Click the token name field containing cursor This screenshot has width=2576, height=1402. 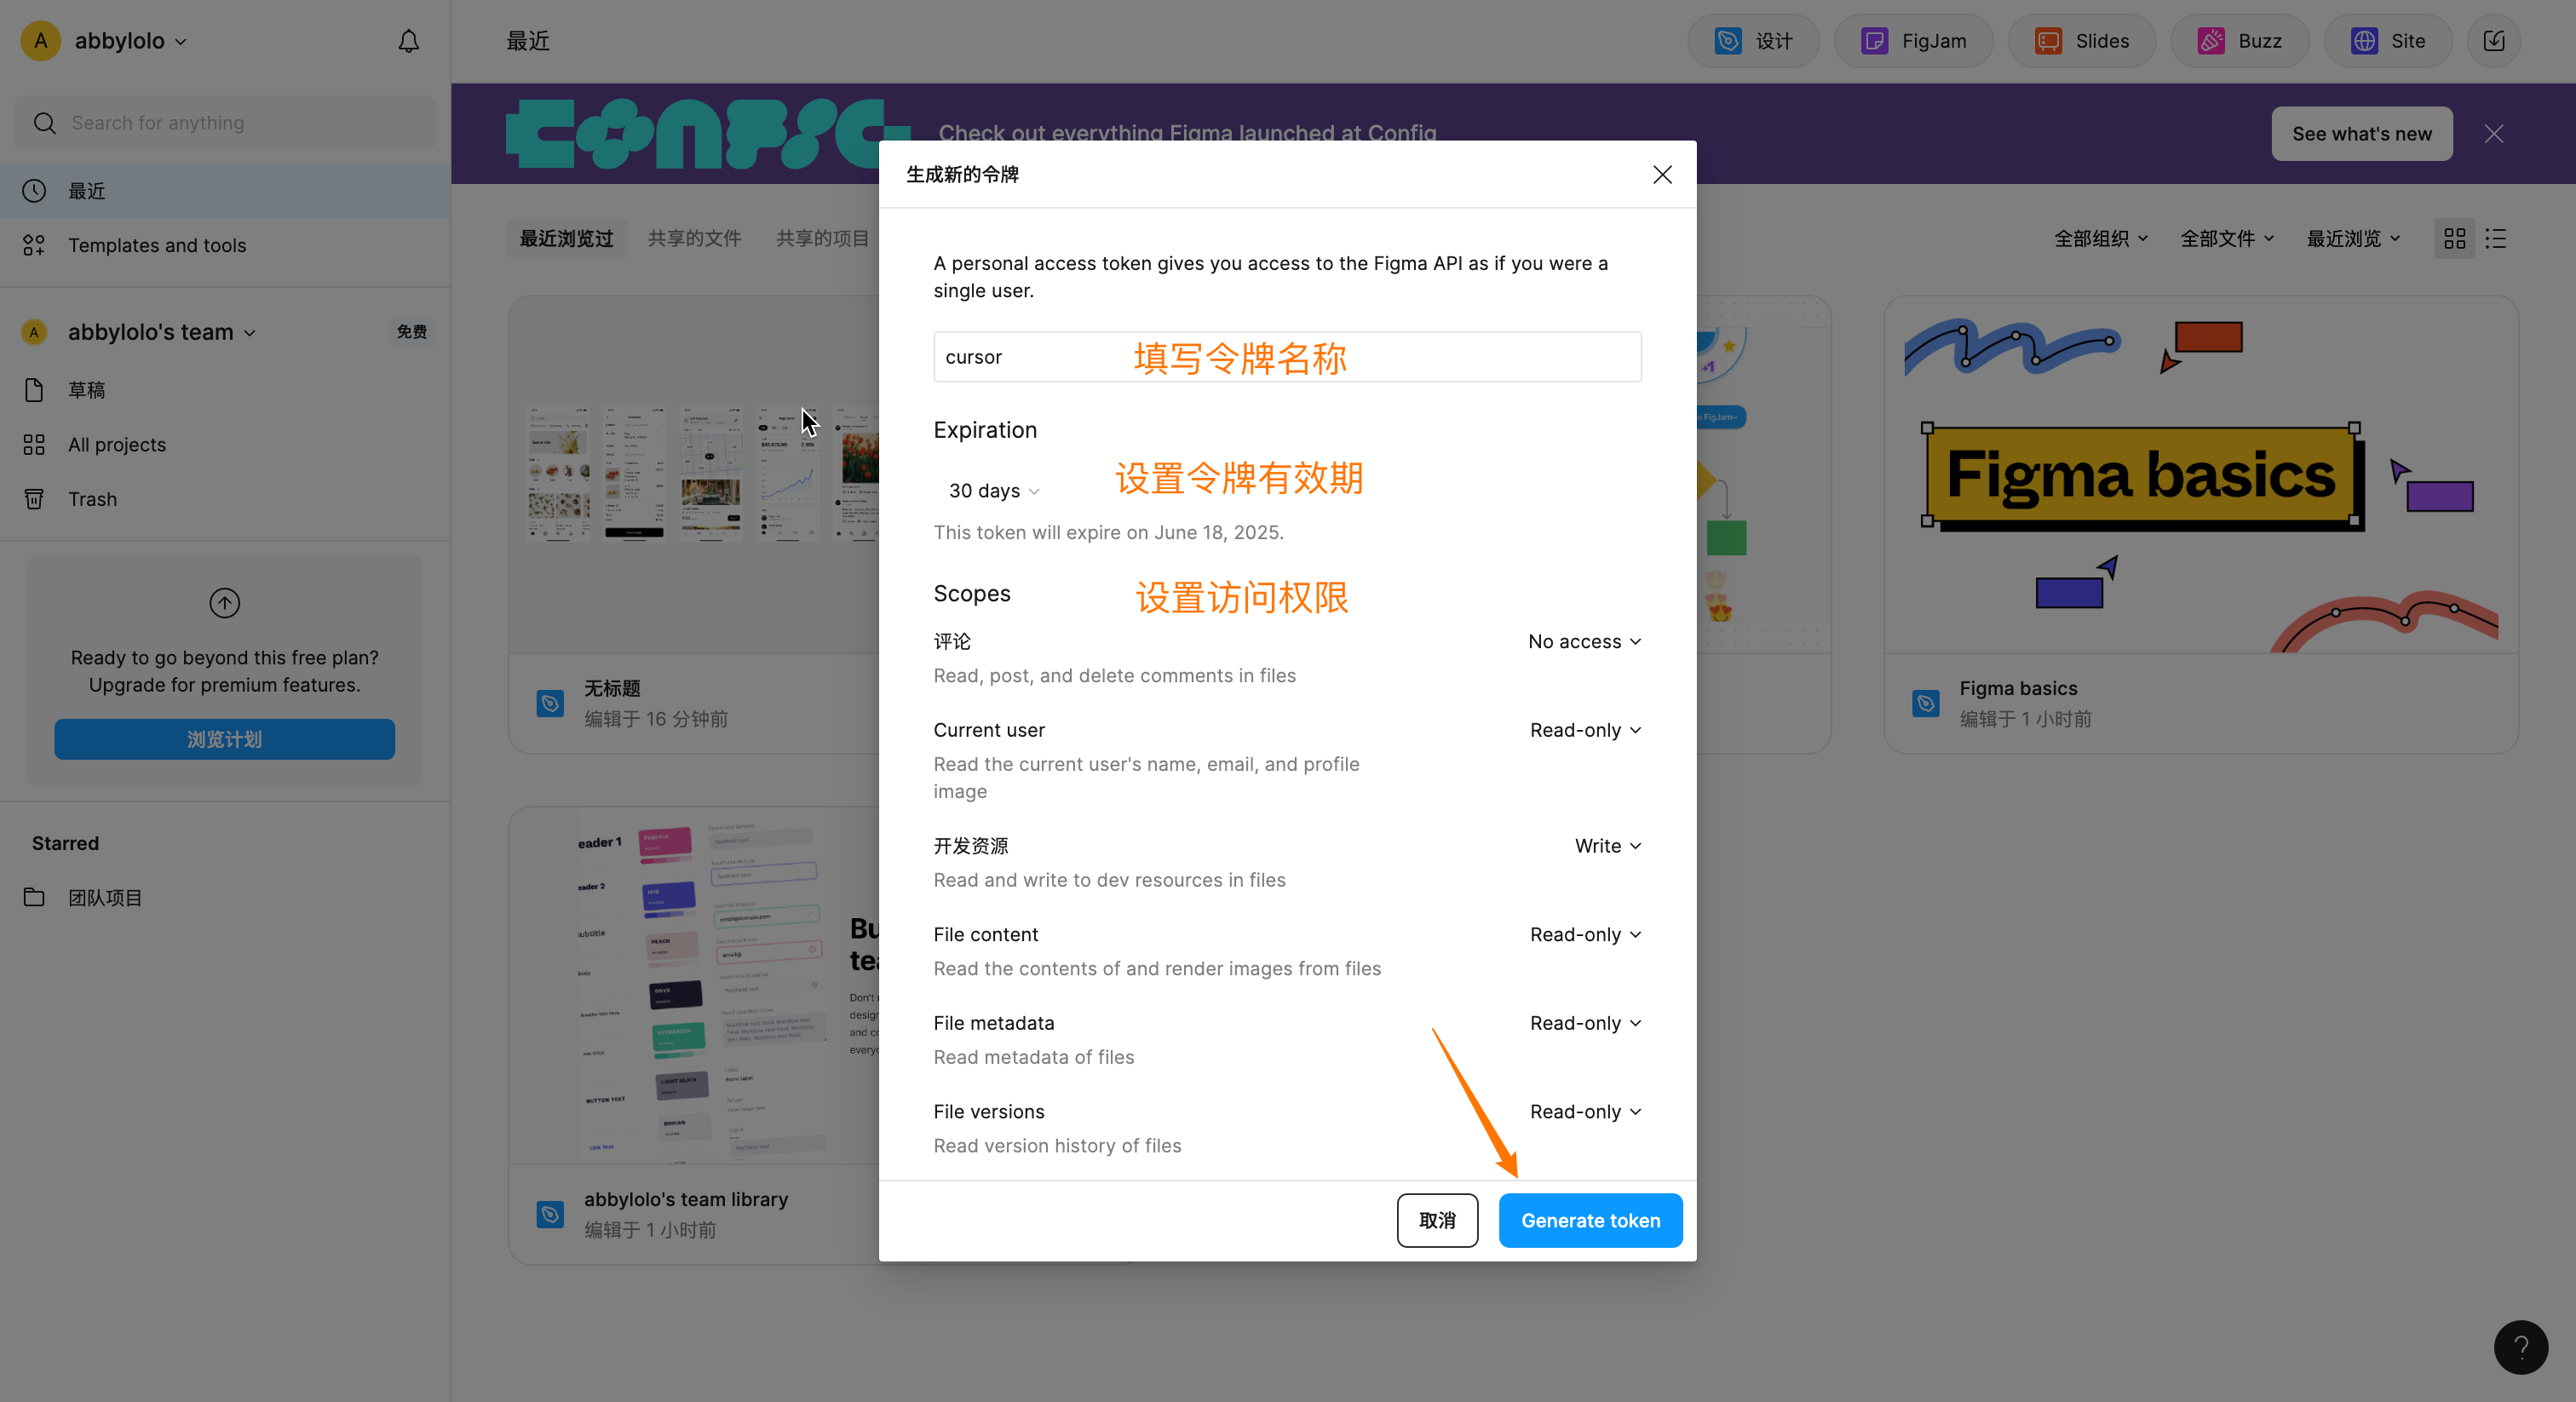[1287, 357]
